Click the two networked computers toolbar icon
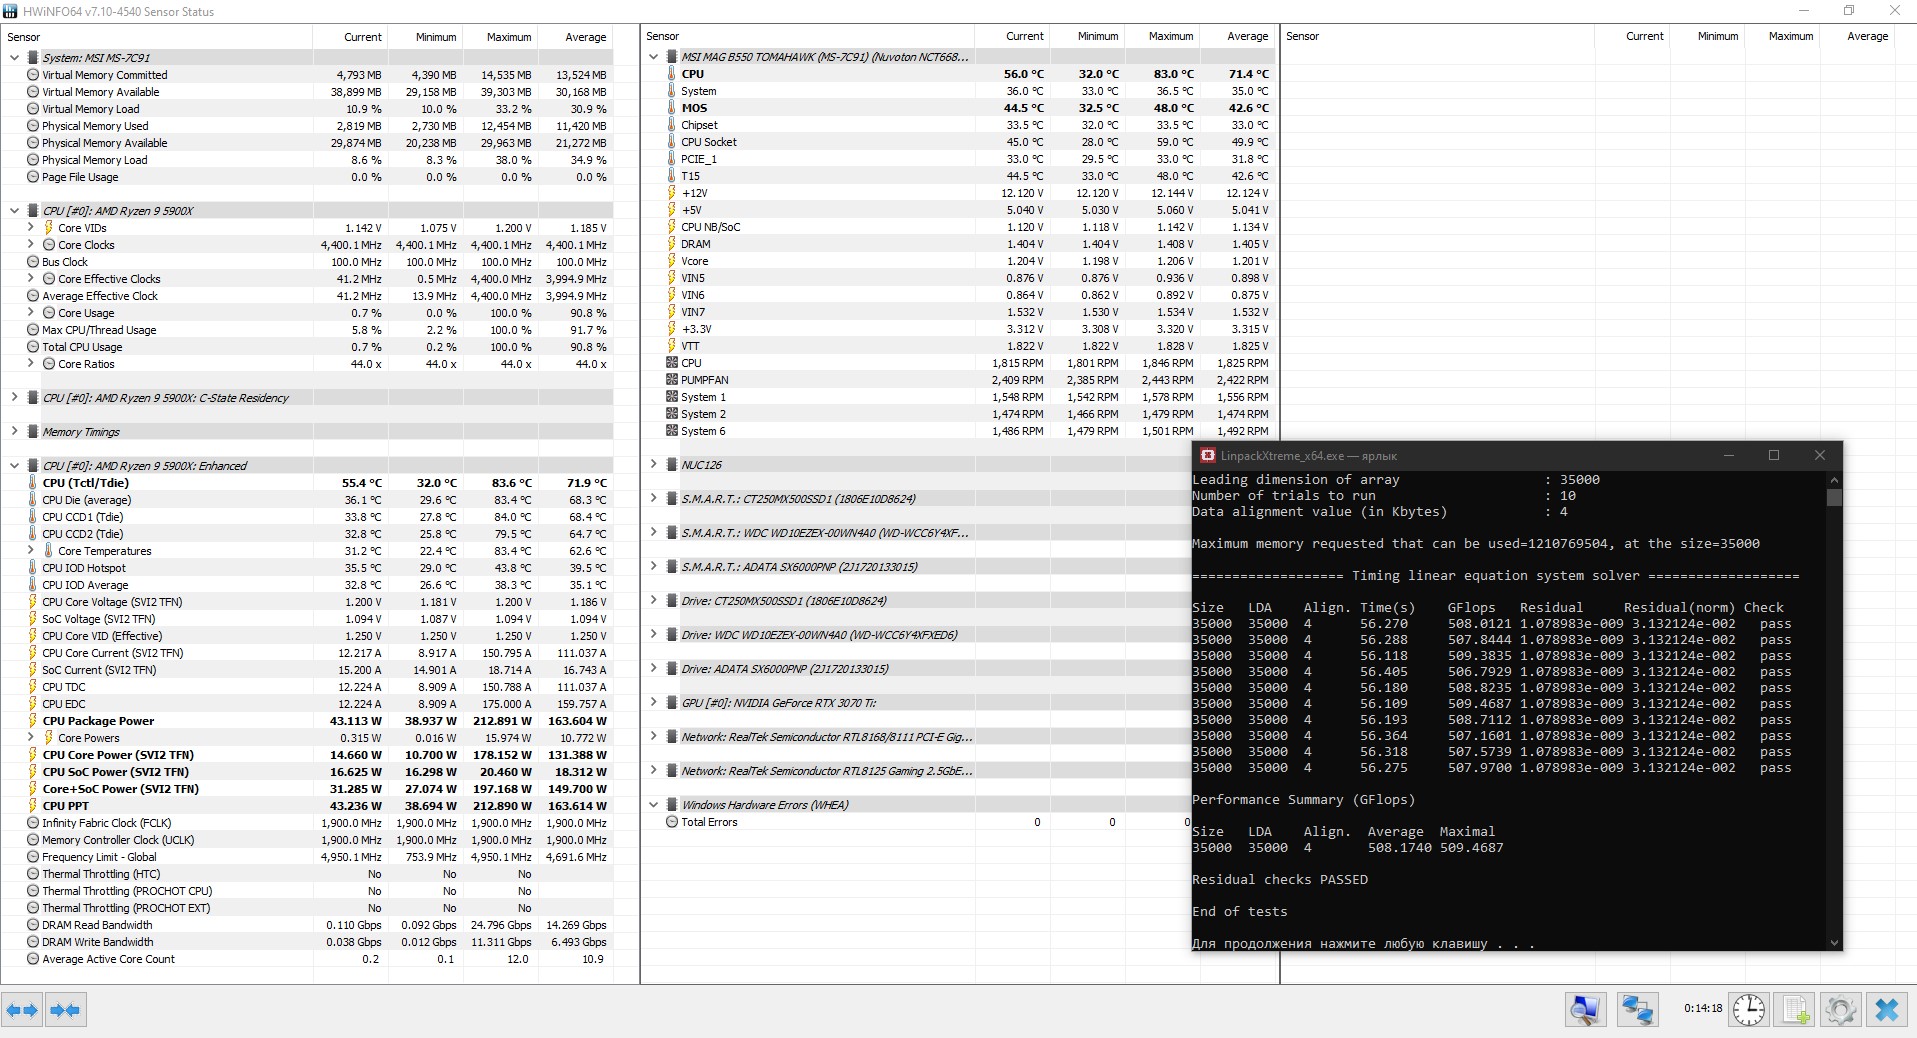 coord(1637,1010)
